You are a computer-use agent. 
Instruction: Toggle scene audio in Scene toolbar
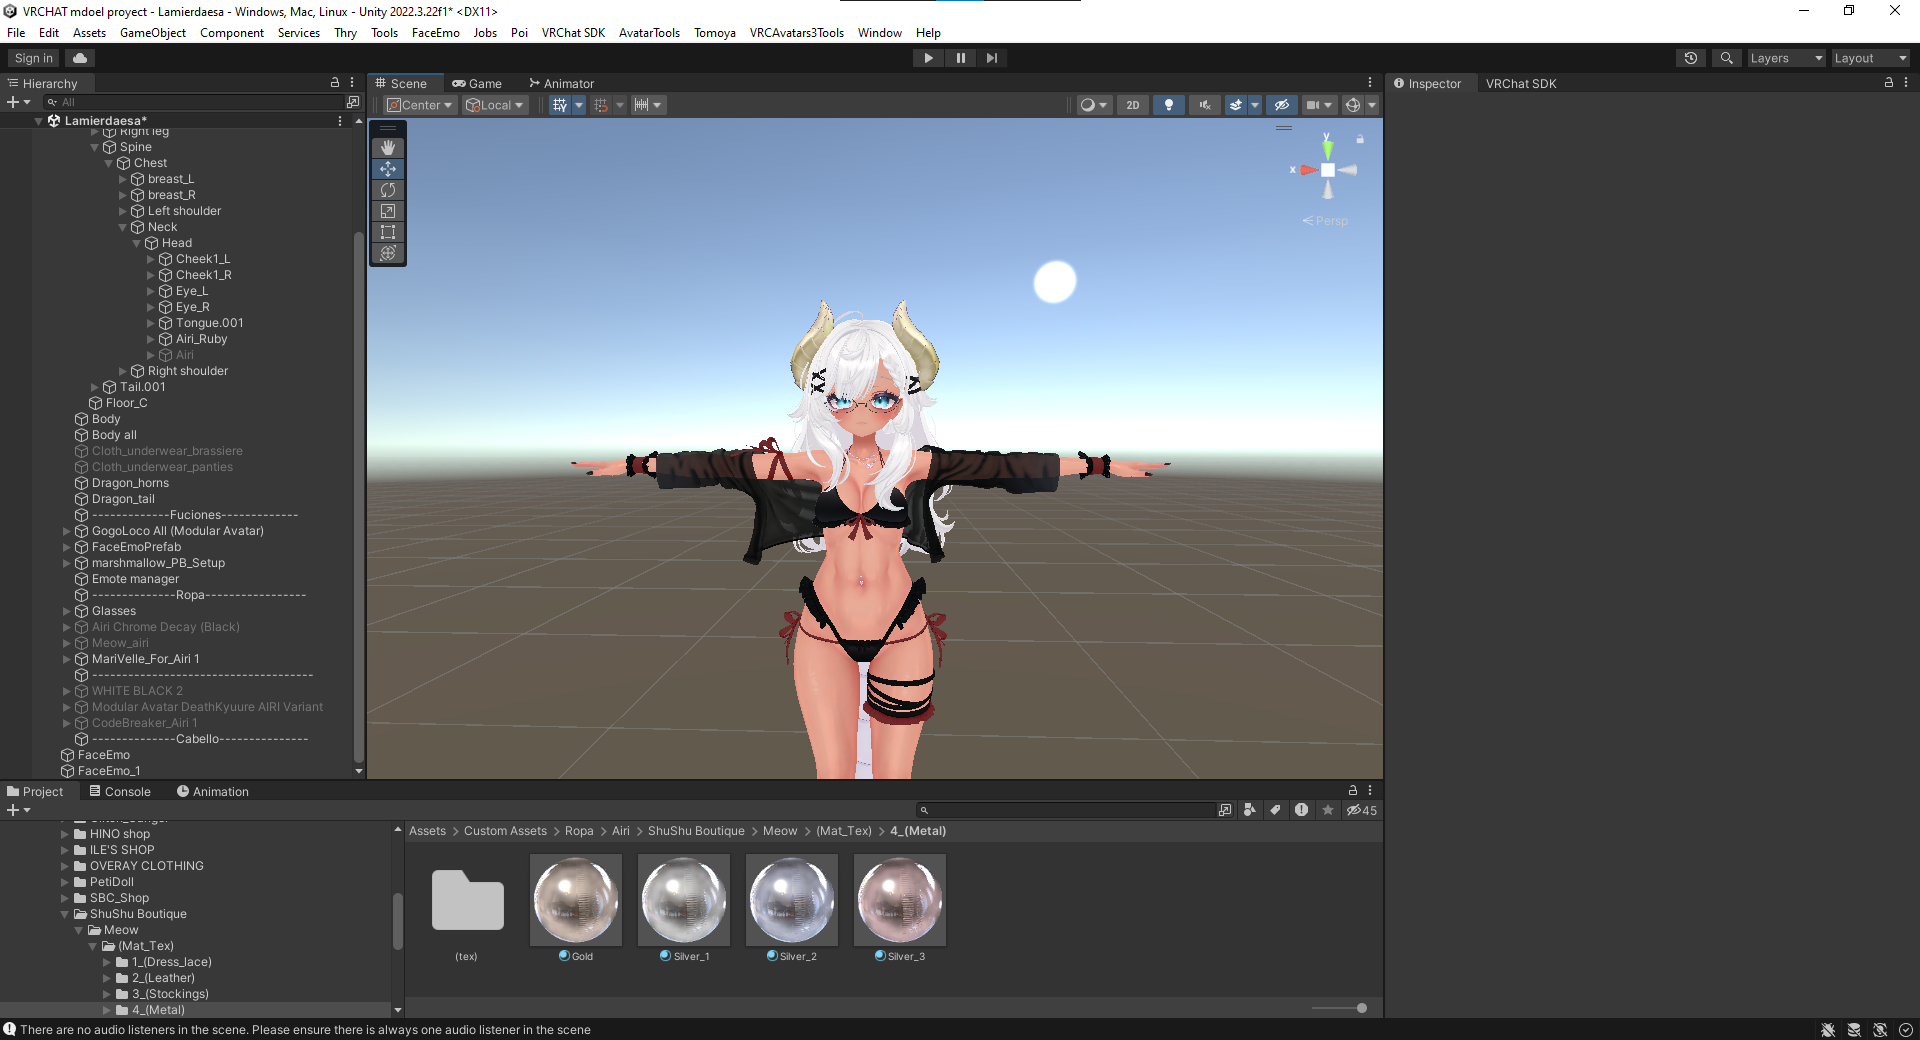point(1205,105)
